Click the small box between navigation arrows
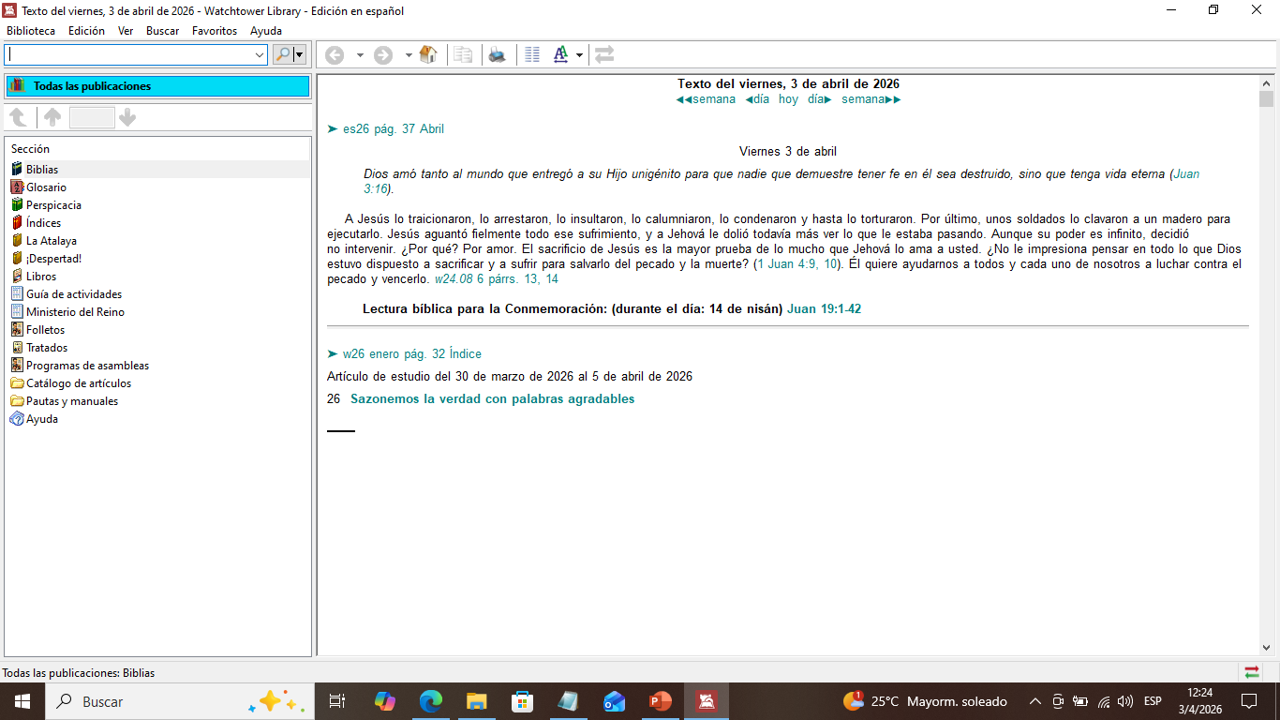This screenshot has height=720, width=1280. 91,118
